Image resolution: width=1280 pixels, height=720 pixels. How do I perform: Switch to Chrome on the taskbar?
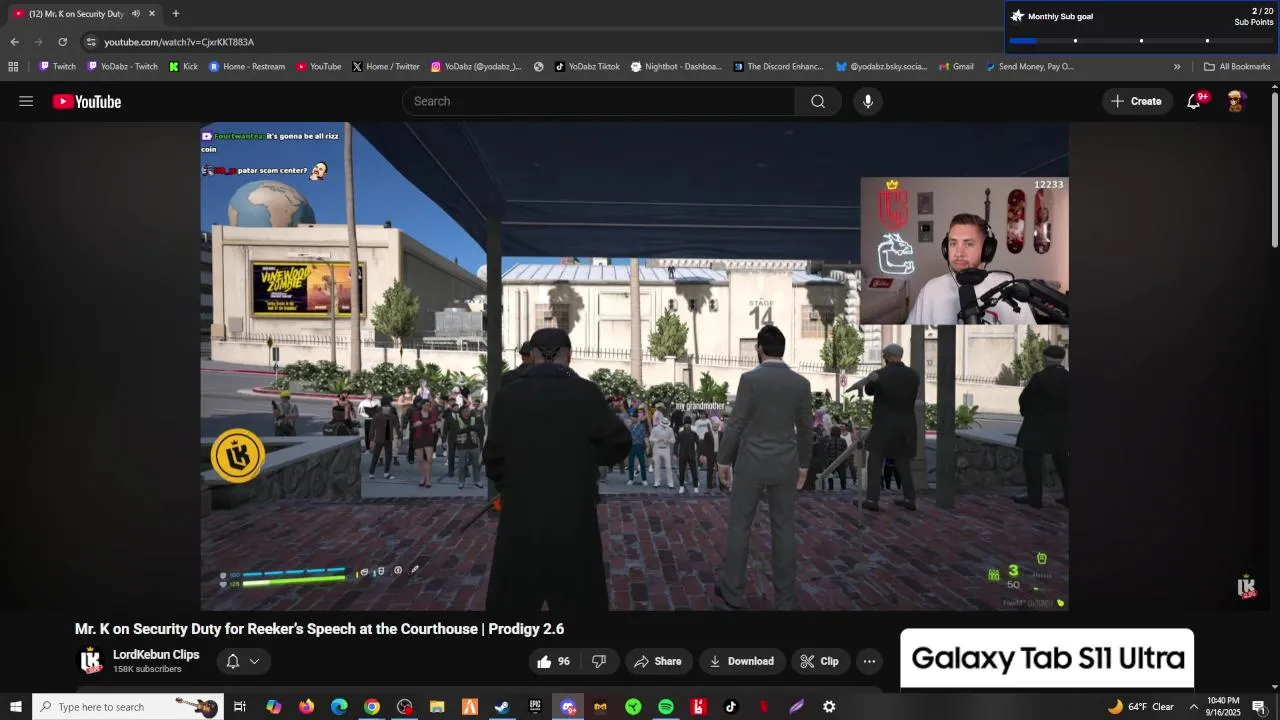point(372,707)
